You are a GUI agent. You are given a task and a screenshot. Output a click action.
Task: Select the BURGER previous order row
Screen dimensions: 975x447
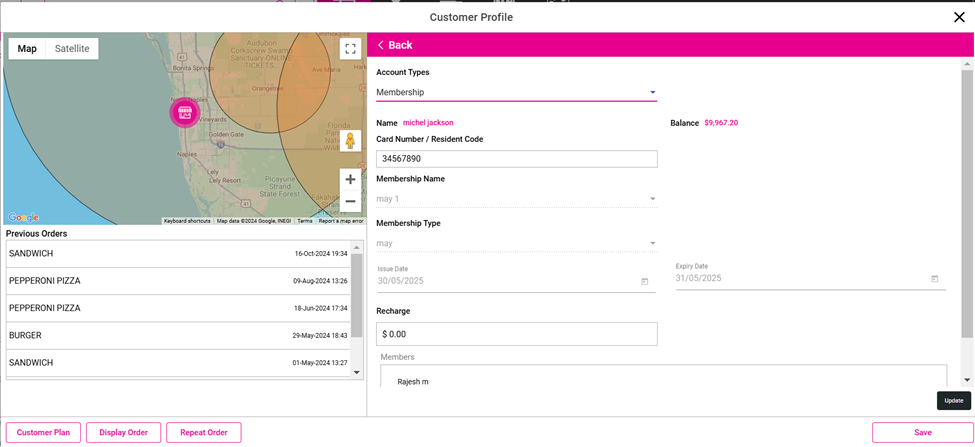point(177,336)
